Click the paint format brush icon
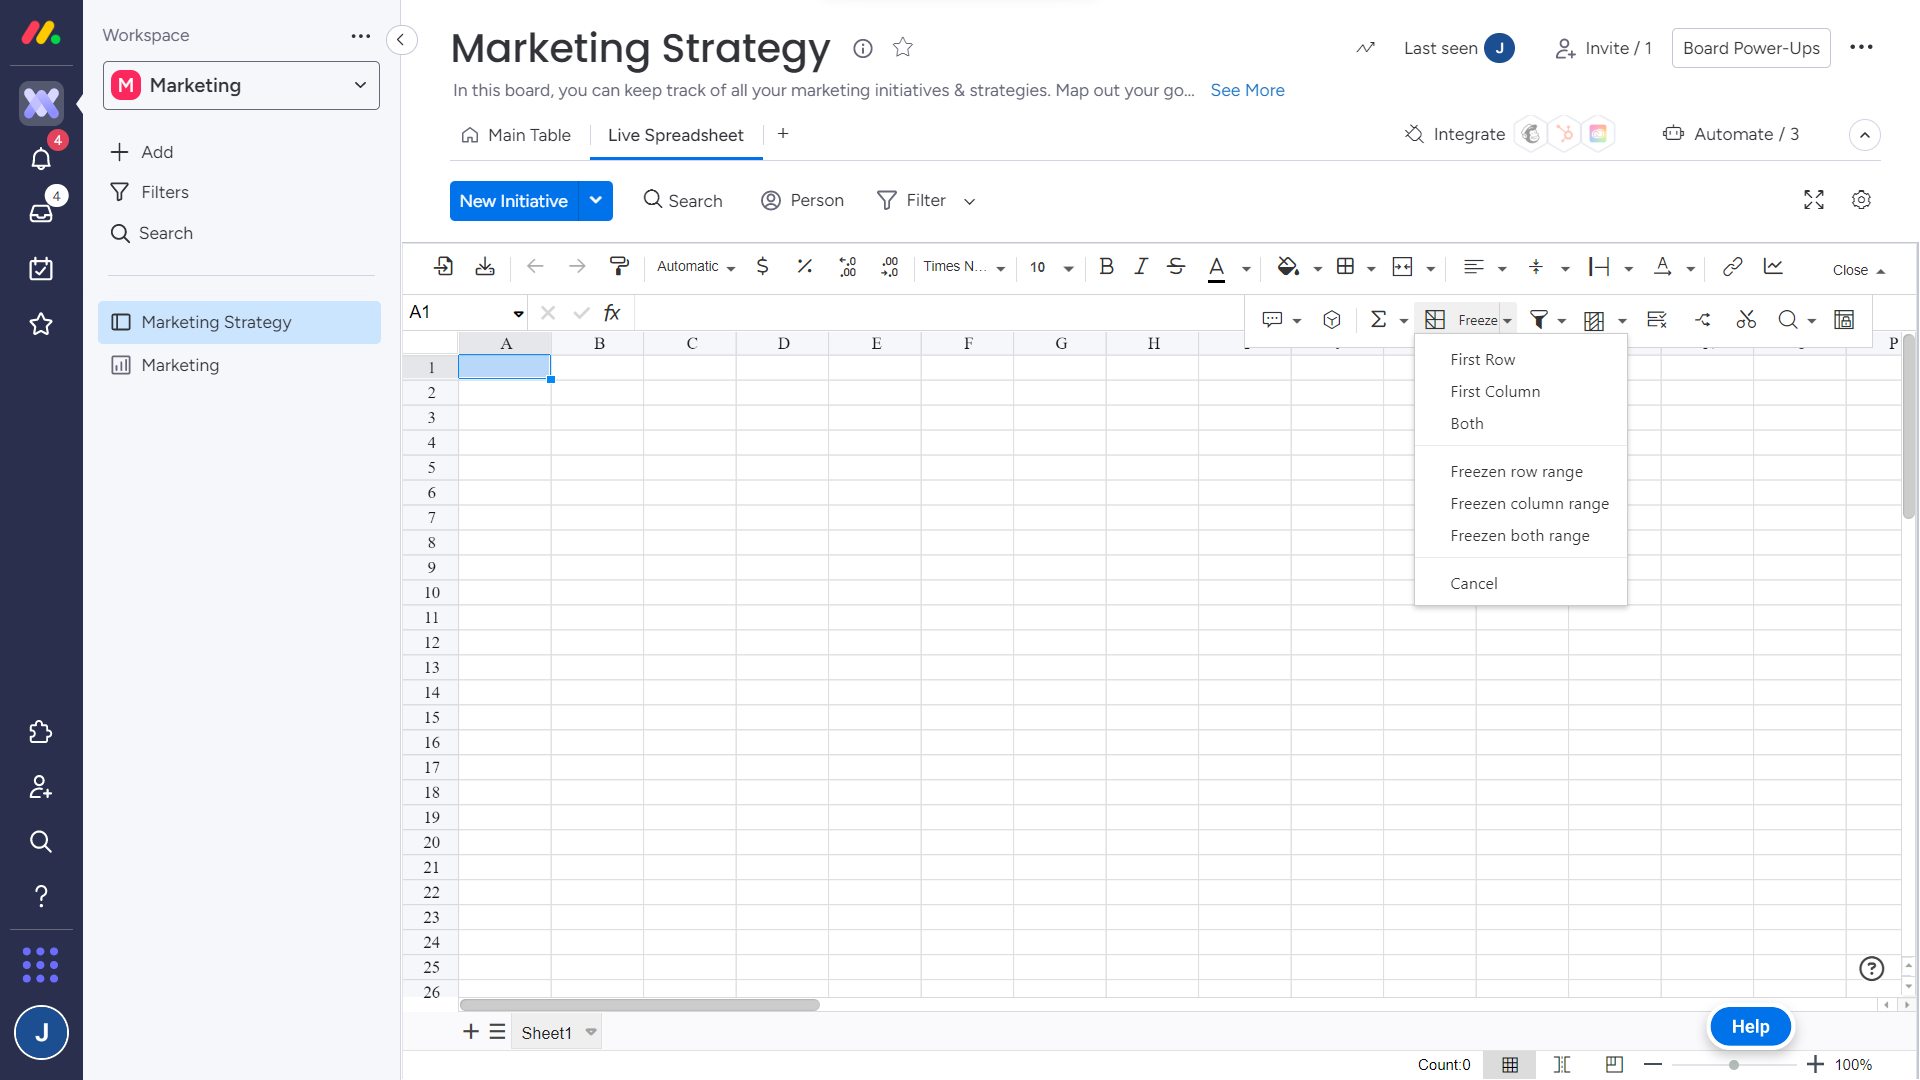1920x1080 pixels. pyautogui.click(x=619, y=266)
